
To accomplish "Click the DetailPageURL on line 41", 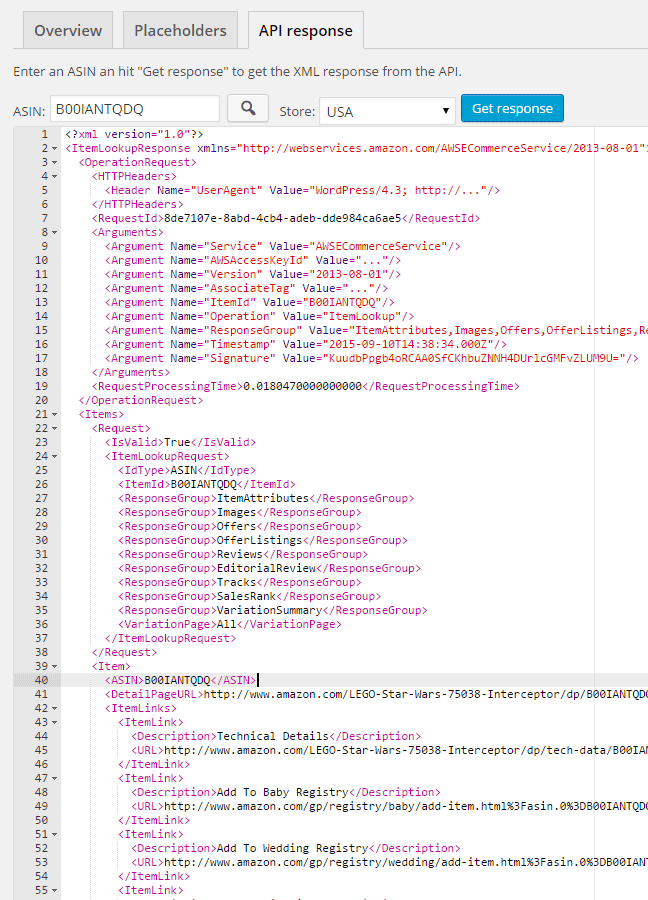I will [x=376, y=695].
